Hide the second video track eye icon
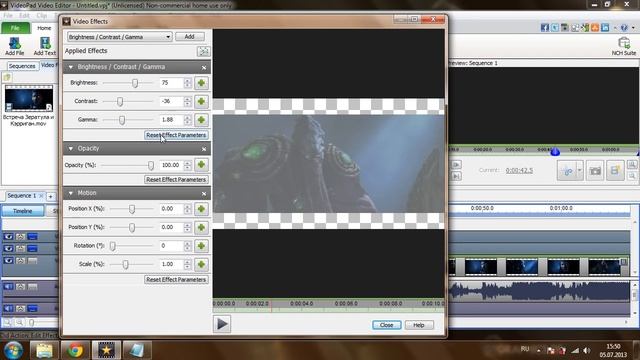640x360 pixels. 8,249
